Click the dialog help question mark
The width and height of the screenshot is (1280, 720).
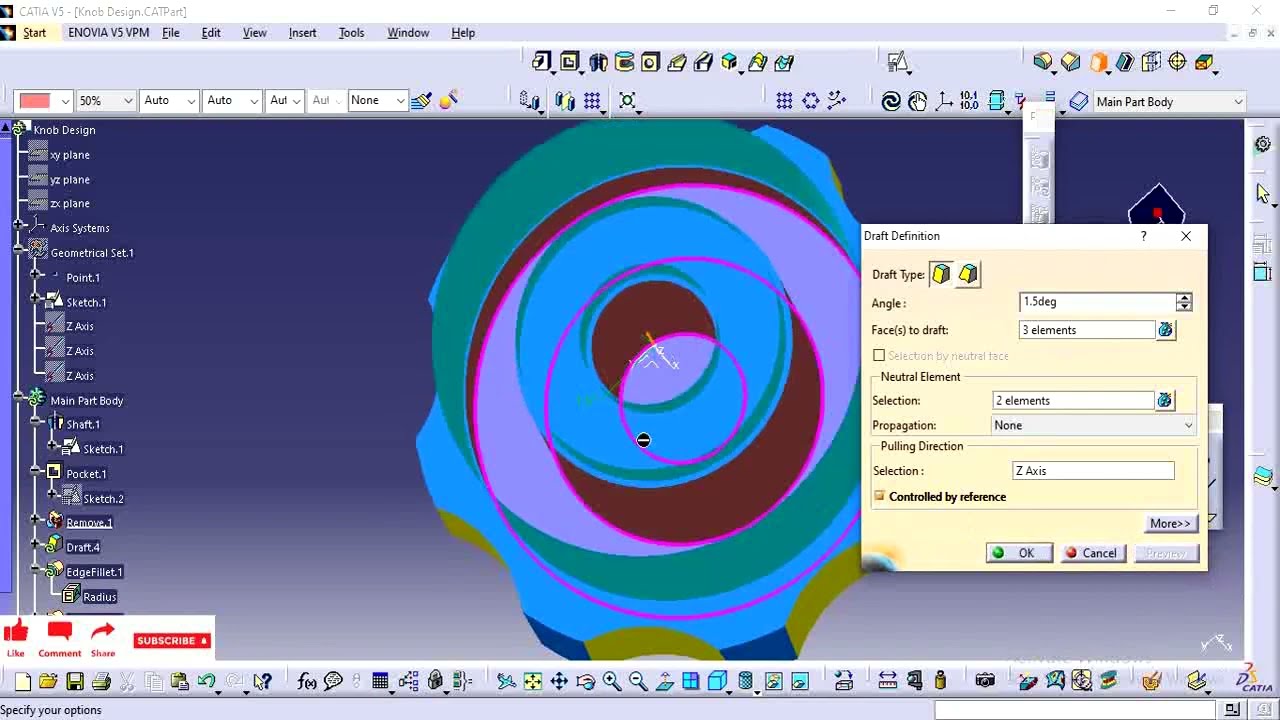coord(1143,236)
